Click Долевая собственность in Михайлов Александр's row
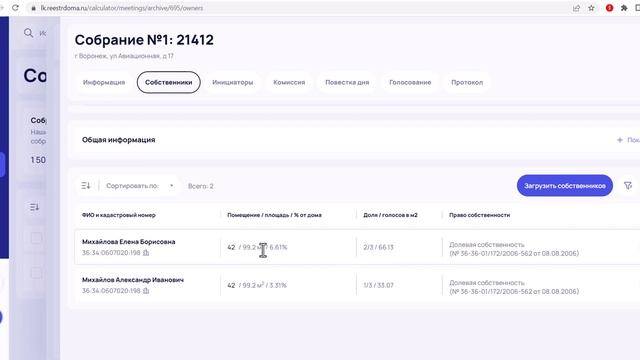The width and height of the screenshot is (640, 360). point(487,282)
